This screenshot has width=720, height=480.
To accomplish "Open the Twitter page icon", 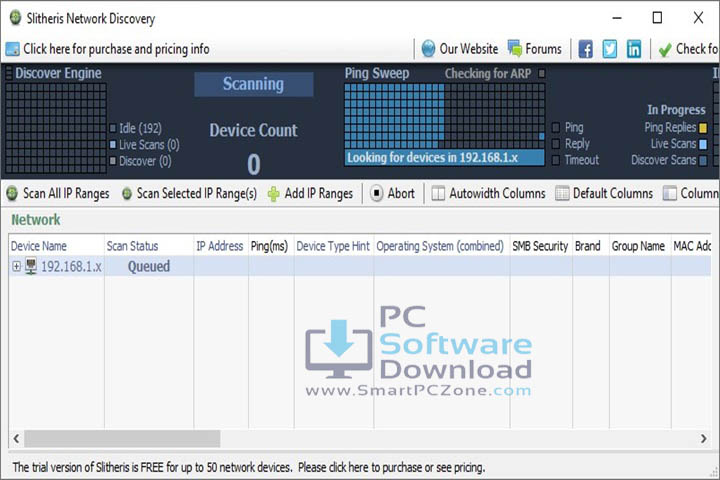I will (609, 49).
